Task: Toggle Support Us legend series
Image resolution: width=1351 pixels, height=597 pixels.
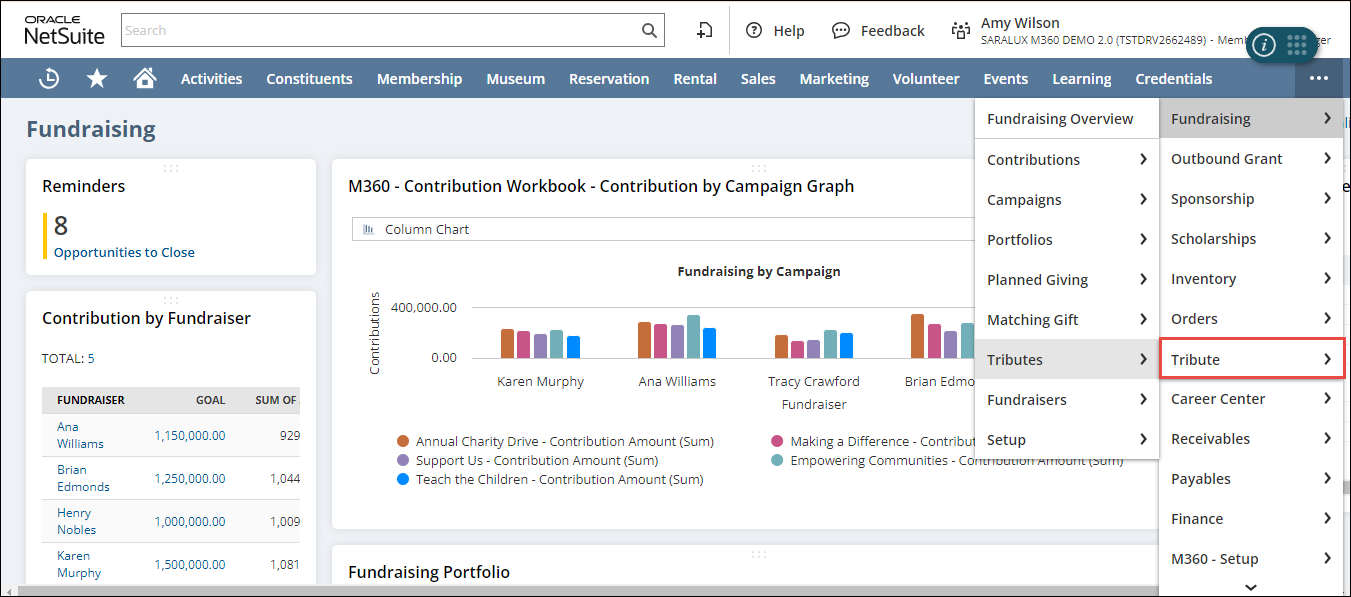Action: point(403,460)
